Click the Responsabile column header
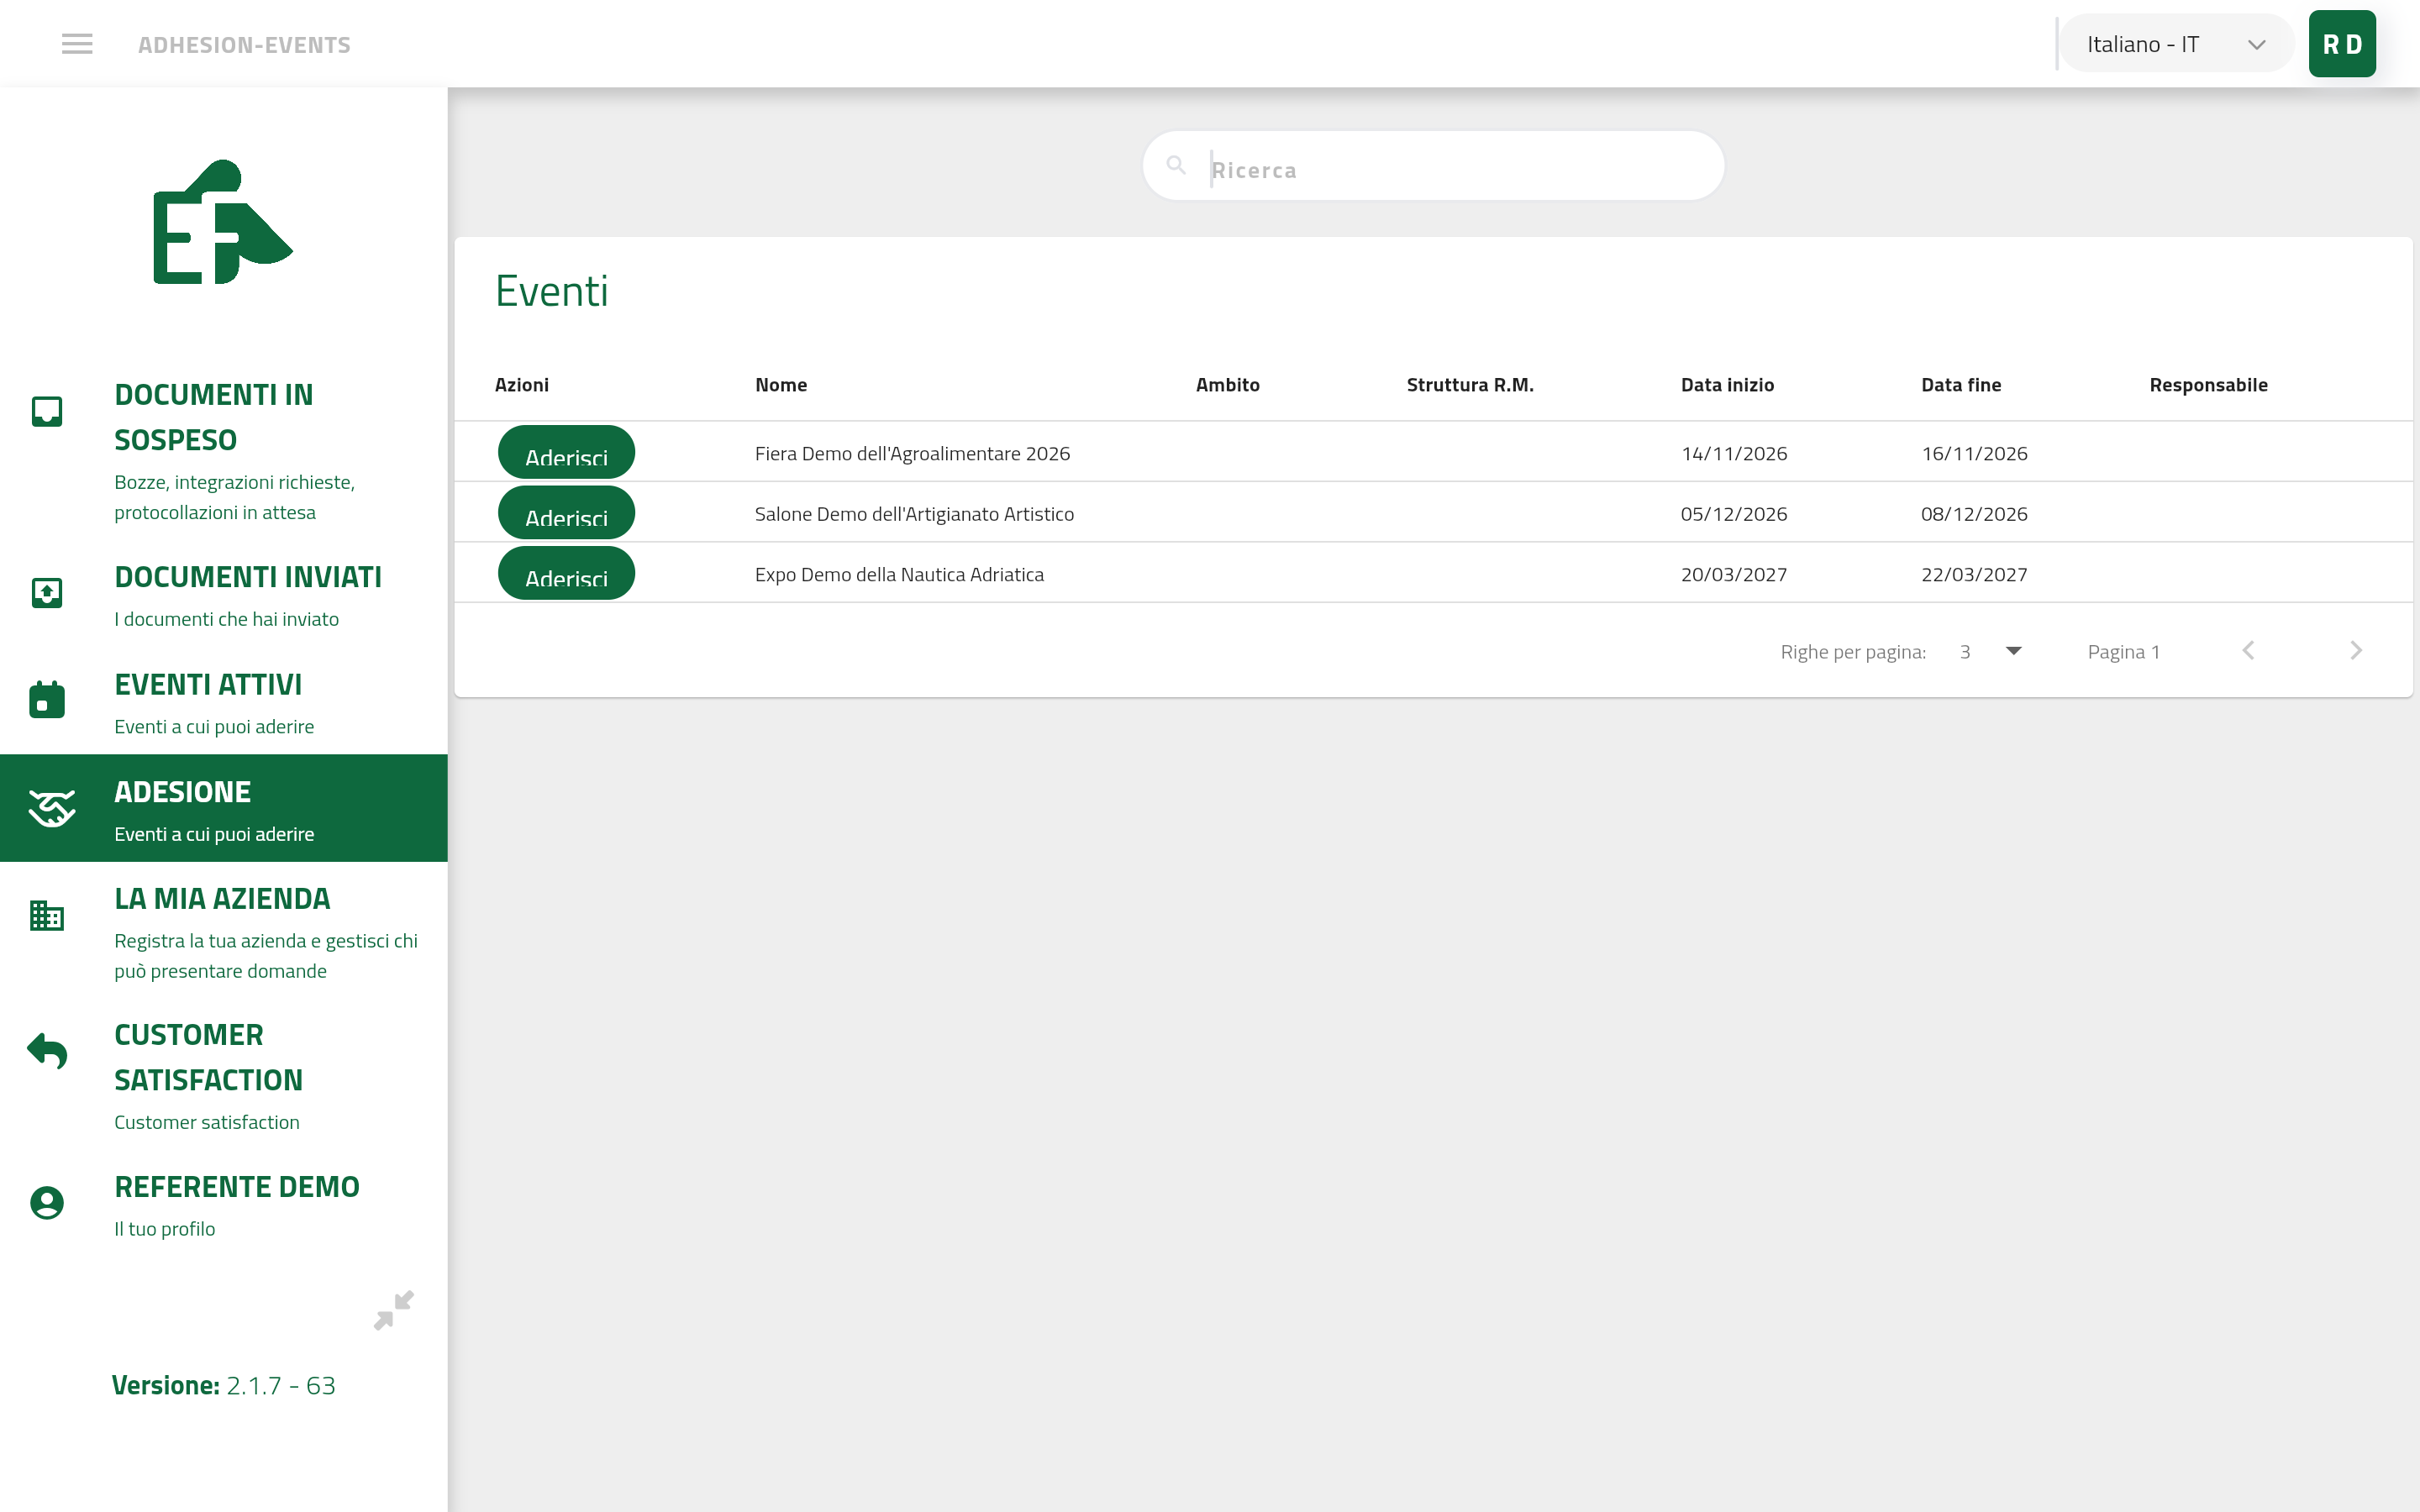 pyautogui.click(x=2208, y=385)
